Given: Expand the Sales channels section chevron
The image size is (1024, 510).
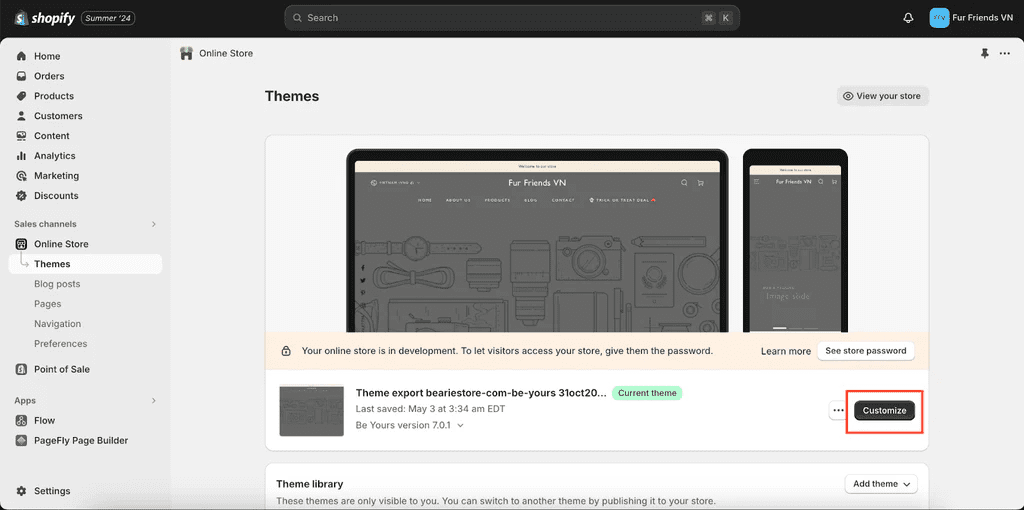Looking at the screenshot, I should (154, 224).
